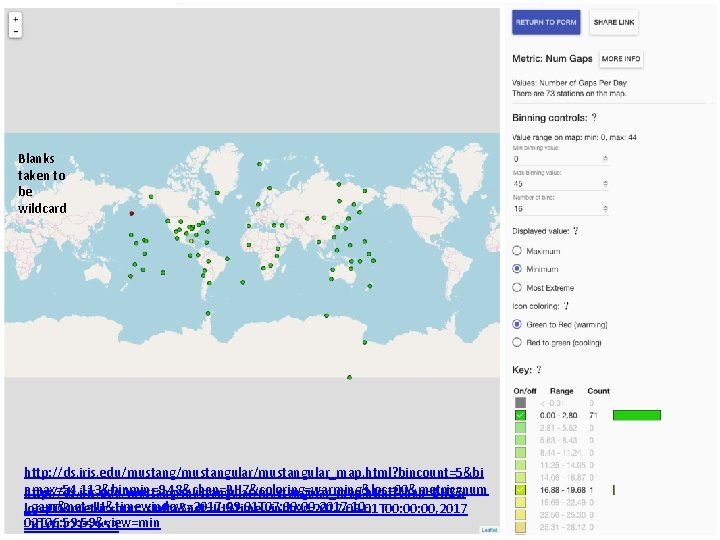Uncheck the 0.00 - 2.80 bin
This screenshot has width=720, height=540.
[x=520, y=415]
